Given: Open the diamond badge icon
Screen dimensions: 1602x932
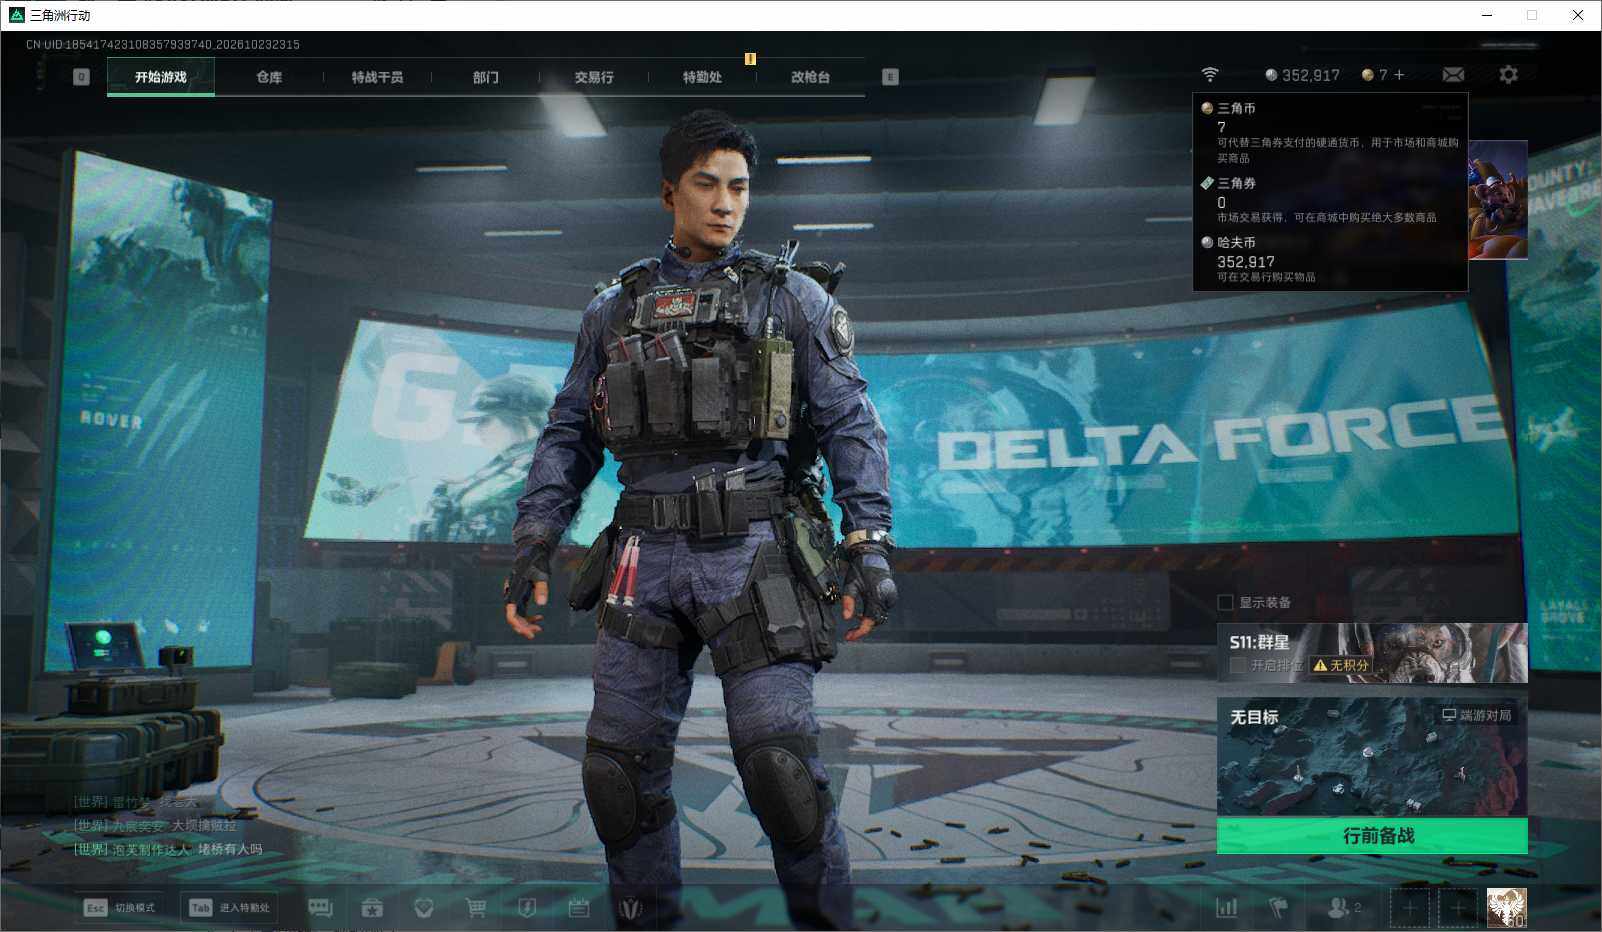Looking at the screenshot, I should [x=424, y=908].
